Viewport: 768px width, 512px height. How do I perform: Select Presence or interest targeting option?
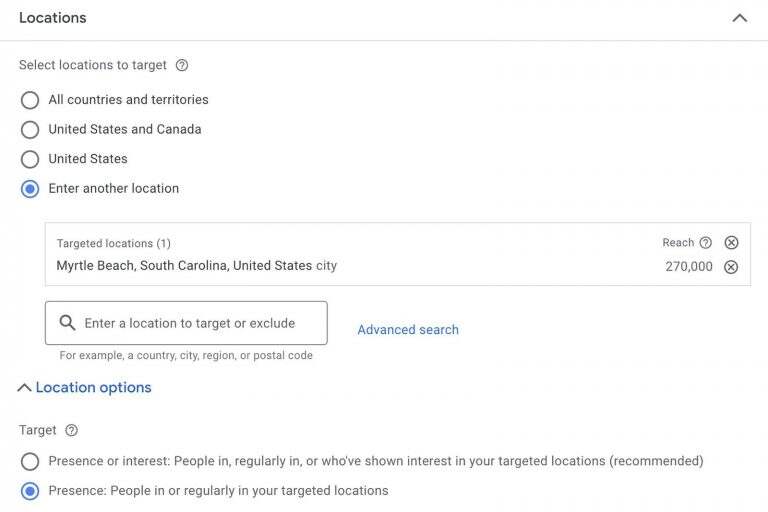click(30, 462)
